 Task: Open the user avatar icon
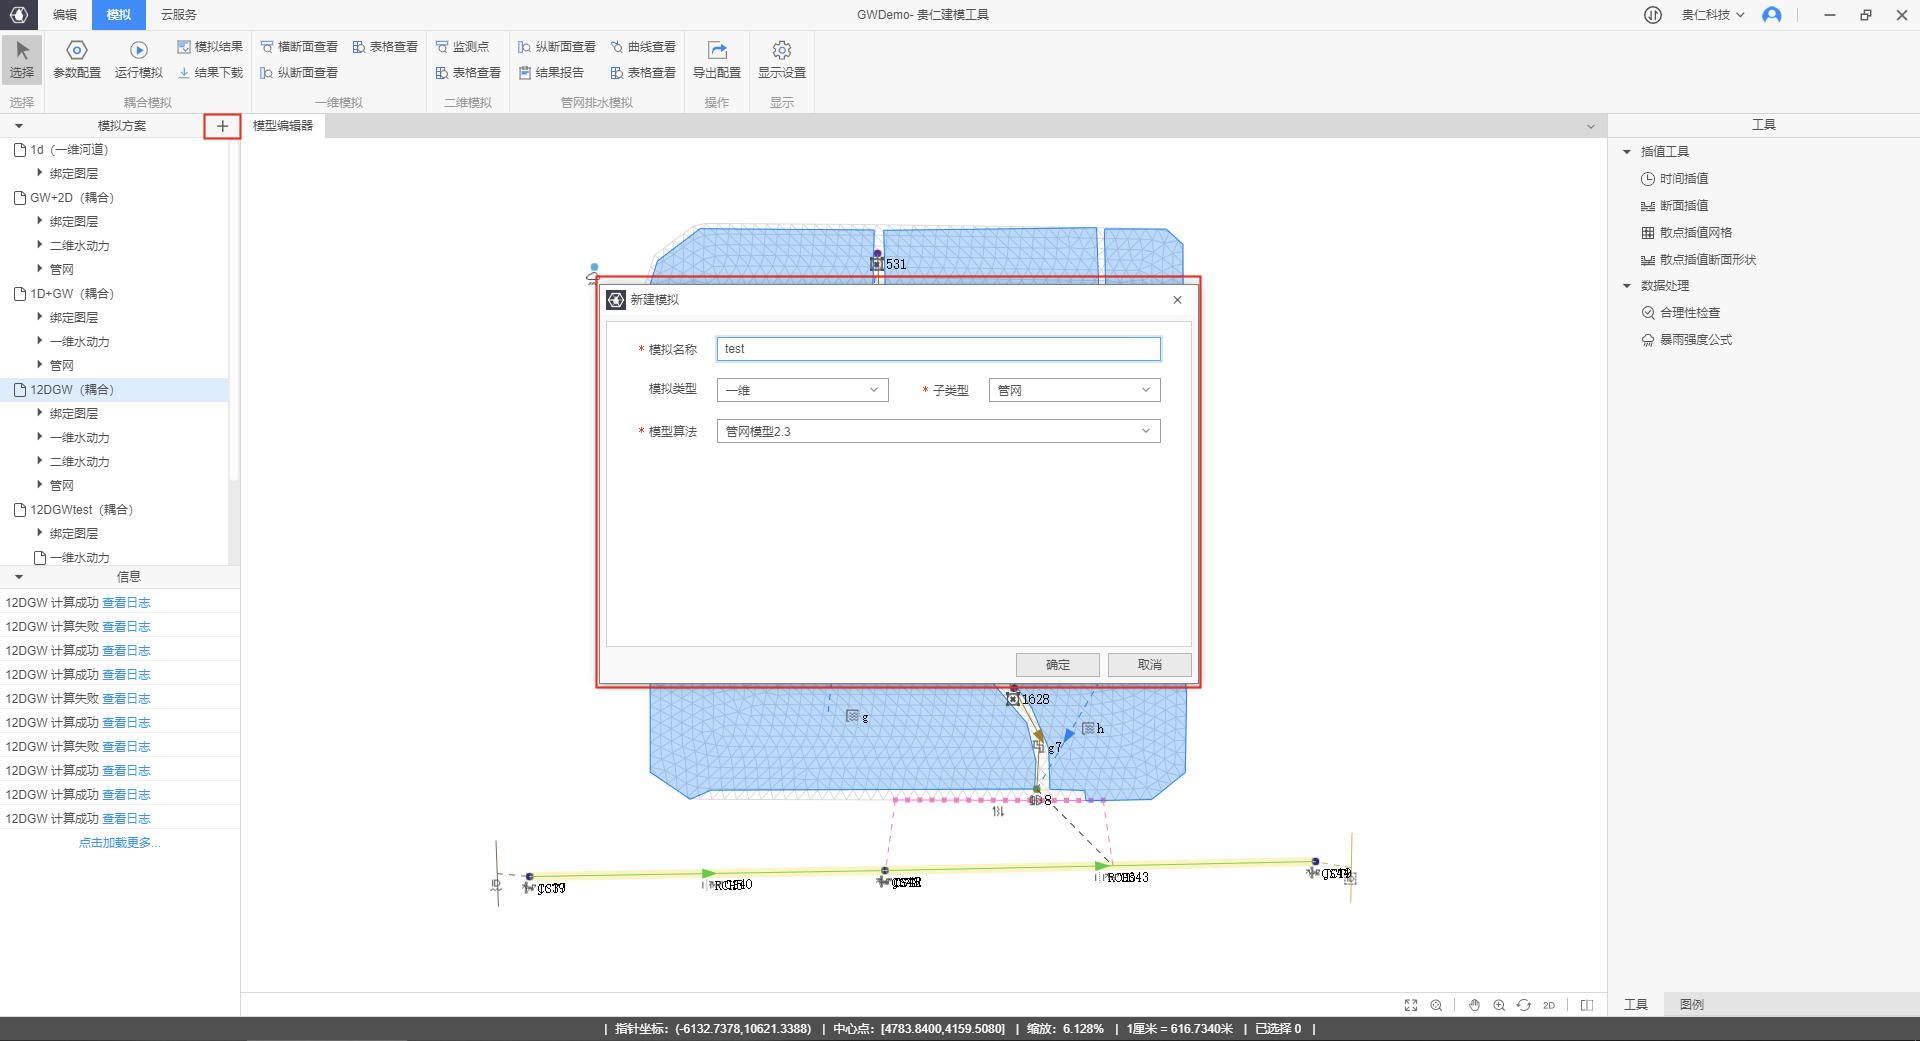point(1772,15)
